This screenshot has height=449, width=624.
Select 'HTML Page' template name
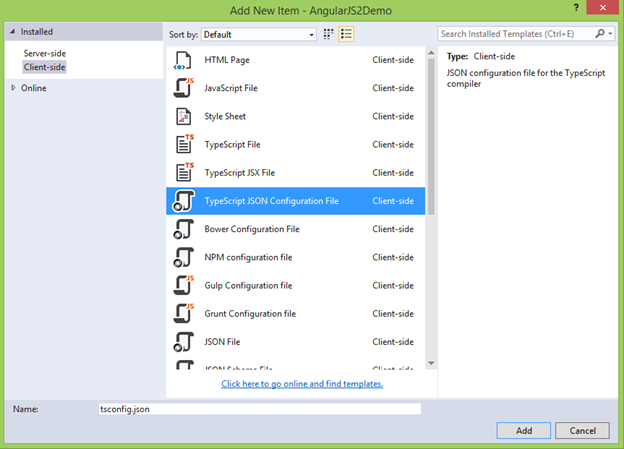(227, 60)
